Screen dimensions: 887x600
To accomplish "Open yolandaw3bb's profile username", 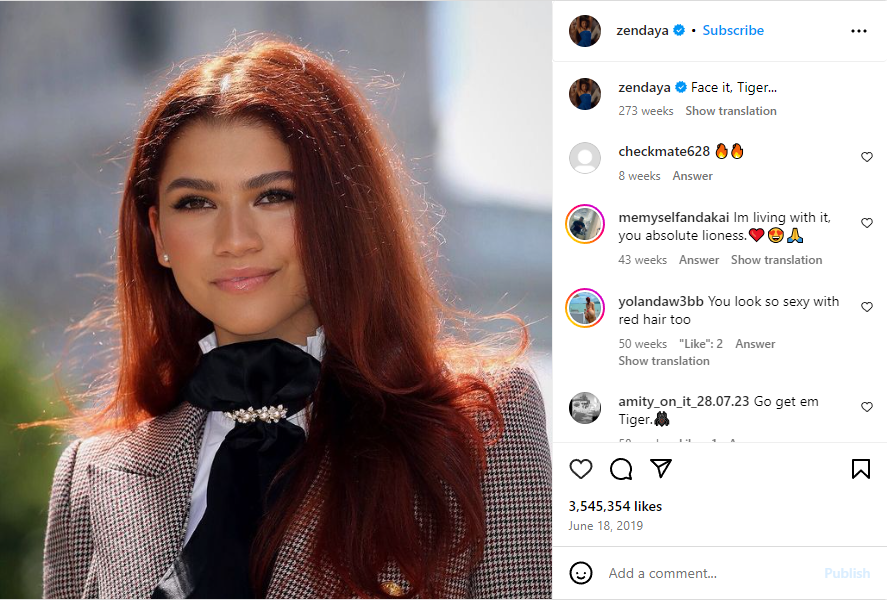I will coord(661,301).
